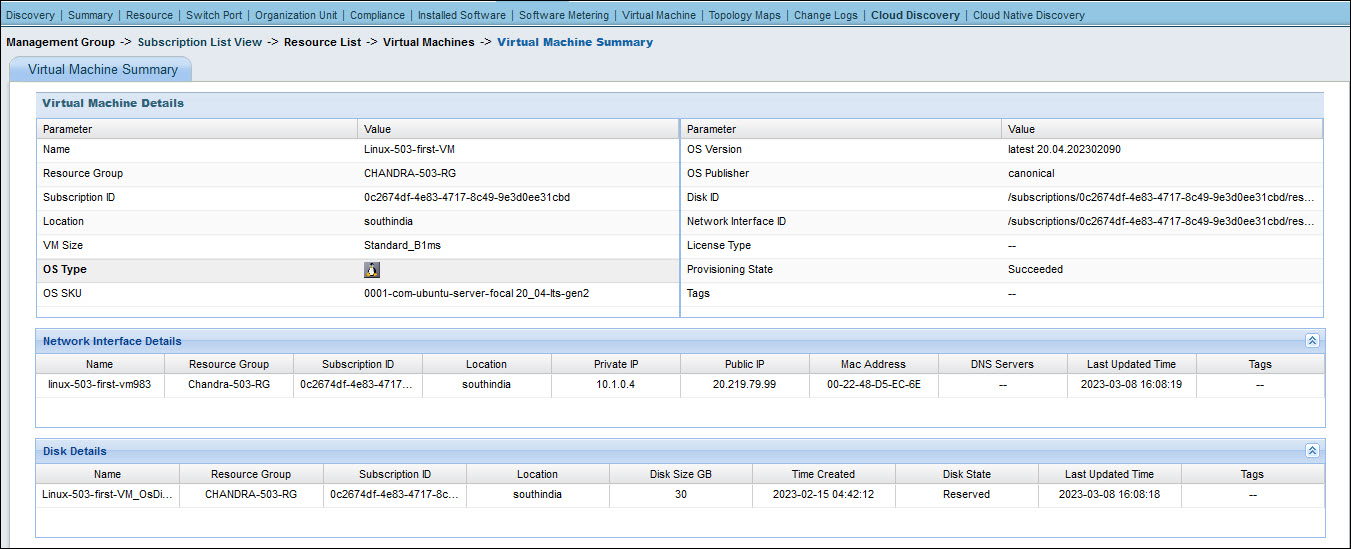
Task: Click the CHANDRA-503-RG value in Virtual Machine Details
Action: coord(410,174)
